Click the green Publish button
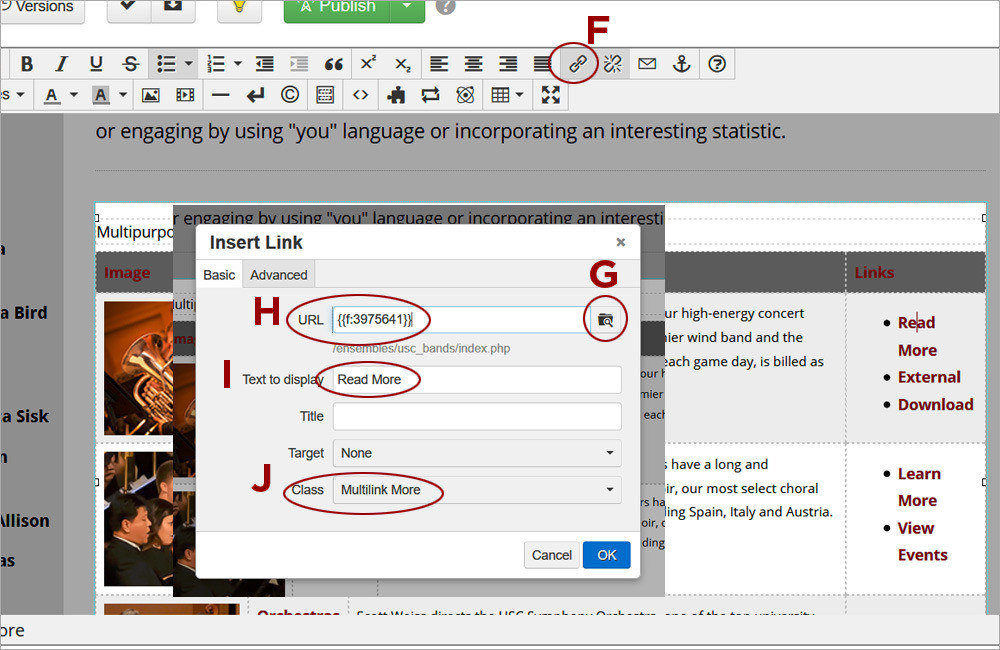This screenshot has height=650, width=1000. pyautogui.click(x=337, y=8)
